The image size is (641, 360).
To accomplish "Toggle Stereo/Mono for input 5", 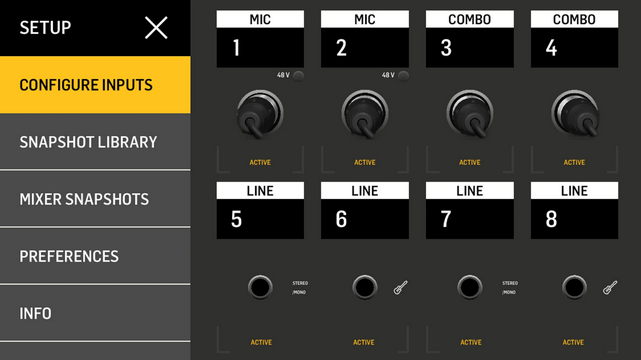I will pos(300,288).
